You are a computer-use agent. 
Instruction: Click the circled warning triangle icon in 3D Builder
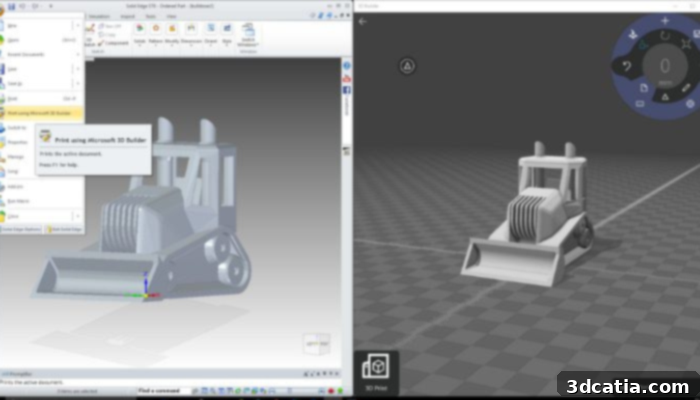pos(407,66)
